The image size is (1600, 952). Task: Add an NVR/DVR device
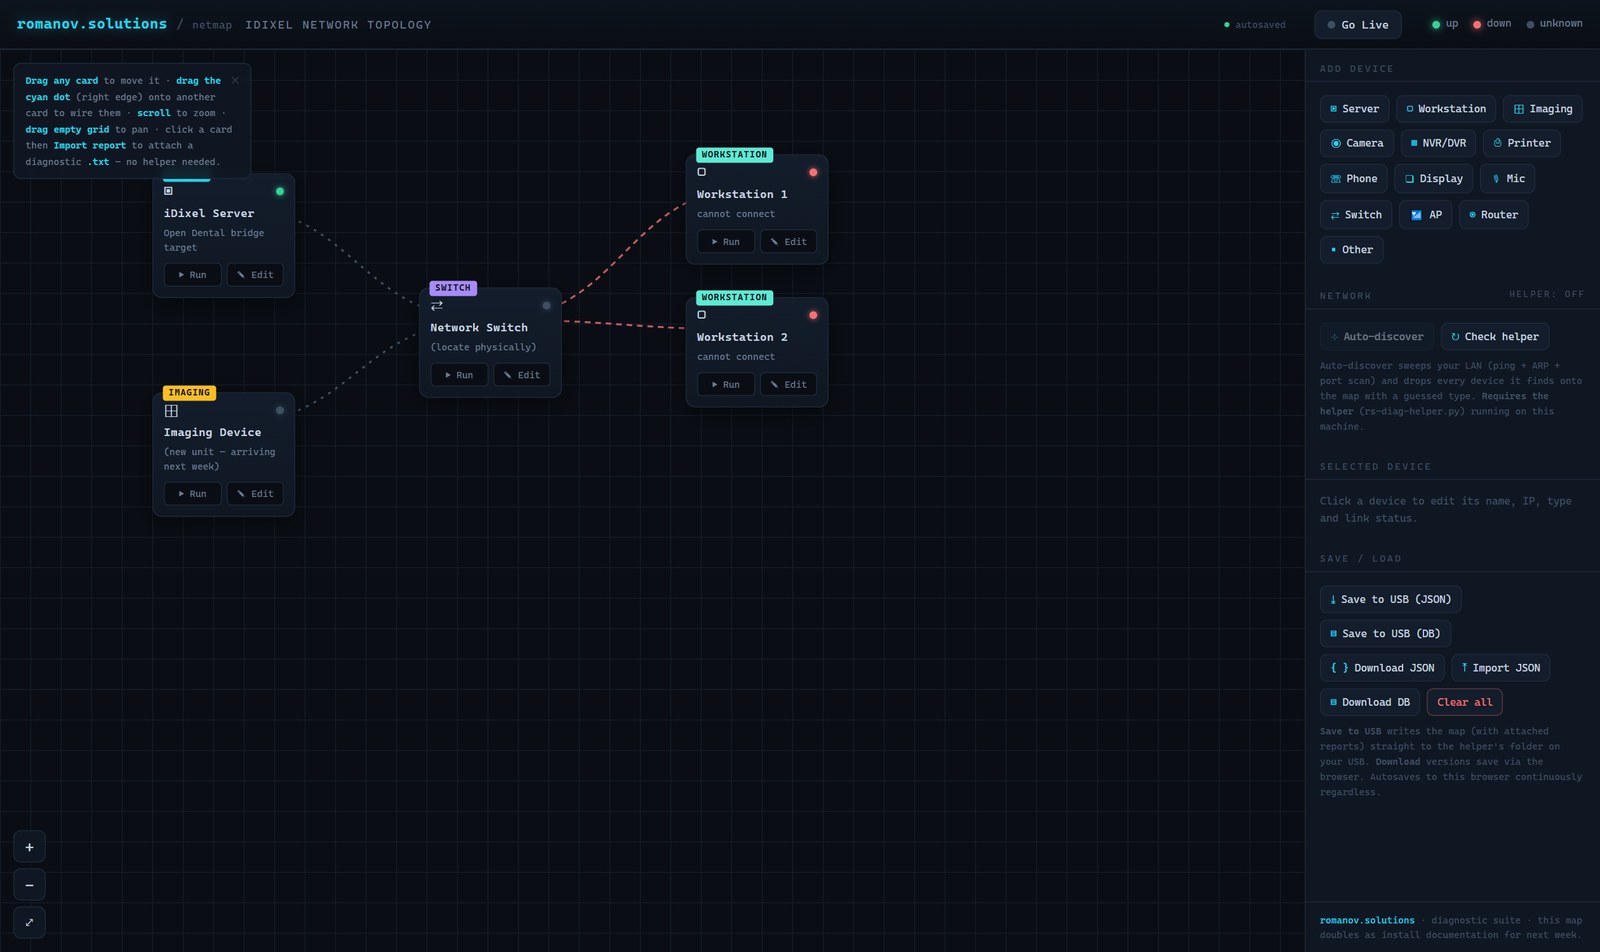pos(1438,143)
